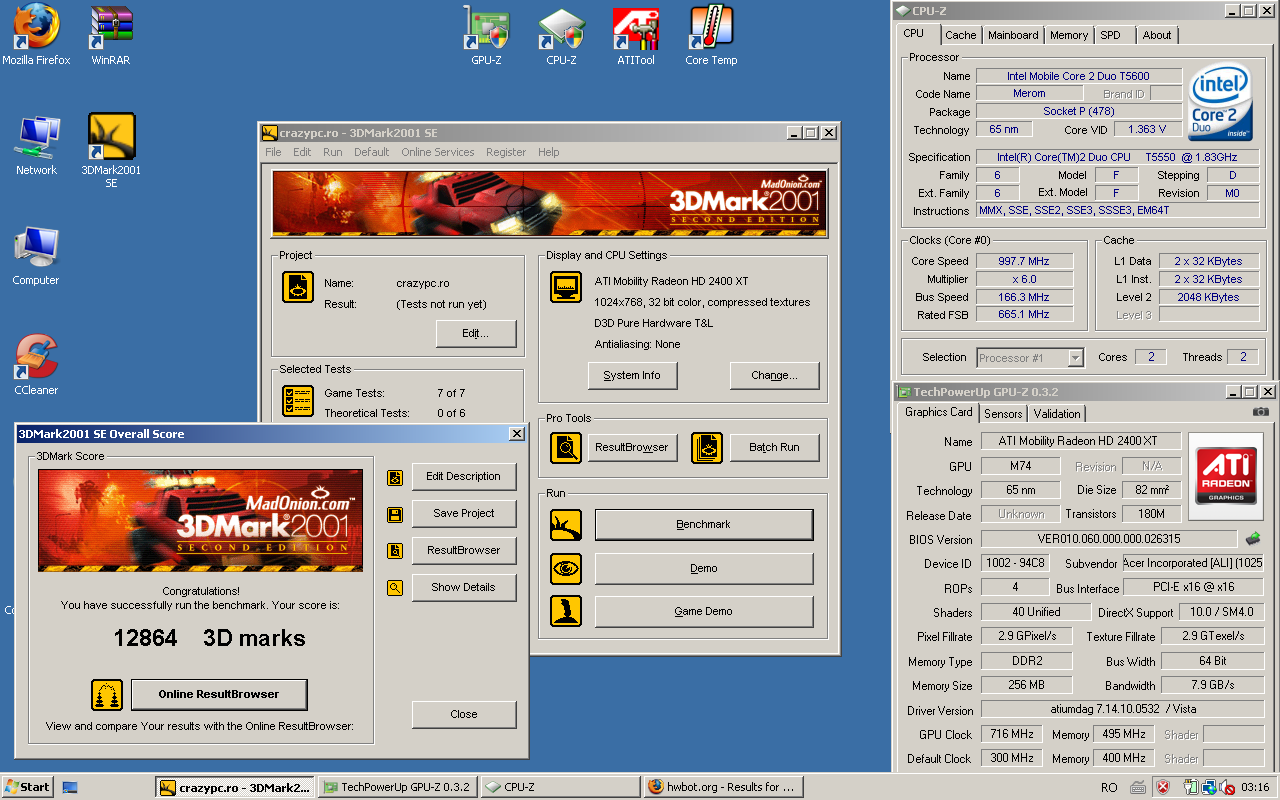Select the Network desktop icon
Image resolution: width=1280 pixels, height=800 pixels.
pyautogui.click(x=36, y=145)
